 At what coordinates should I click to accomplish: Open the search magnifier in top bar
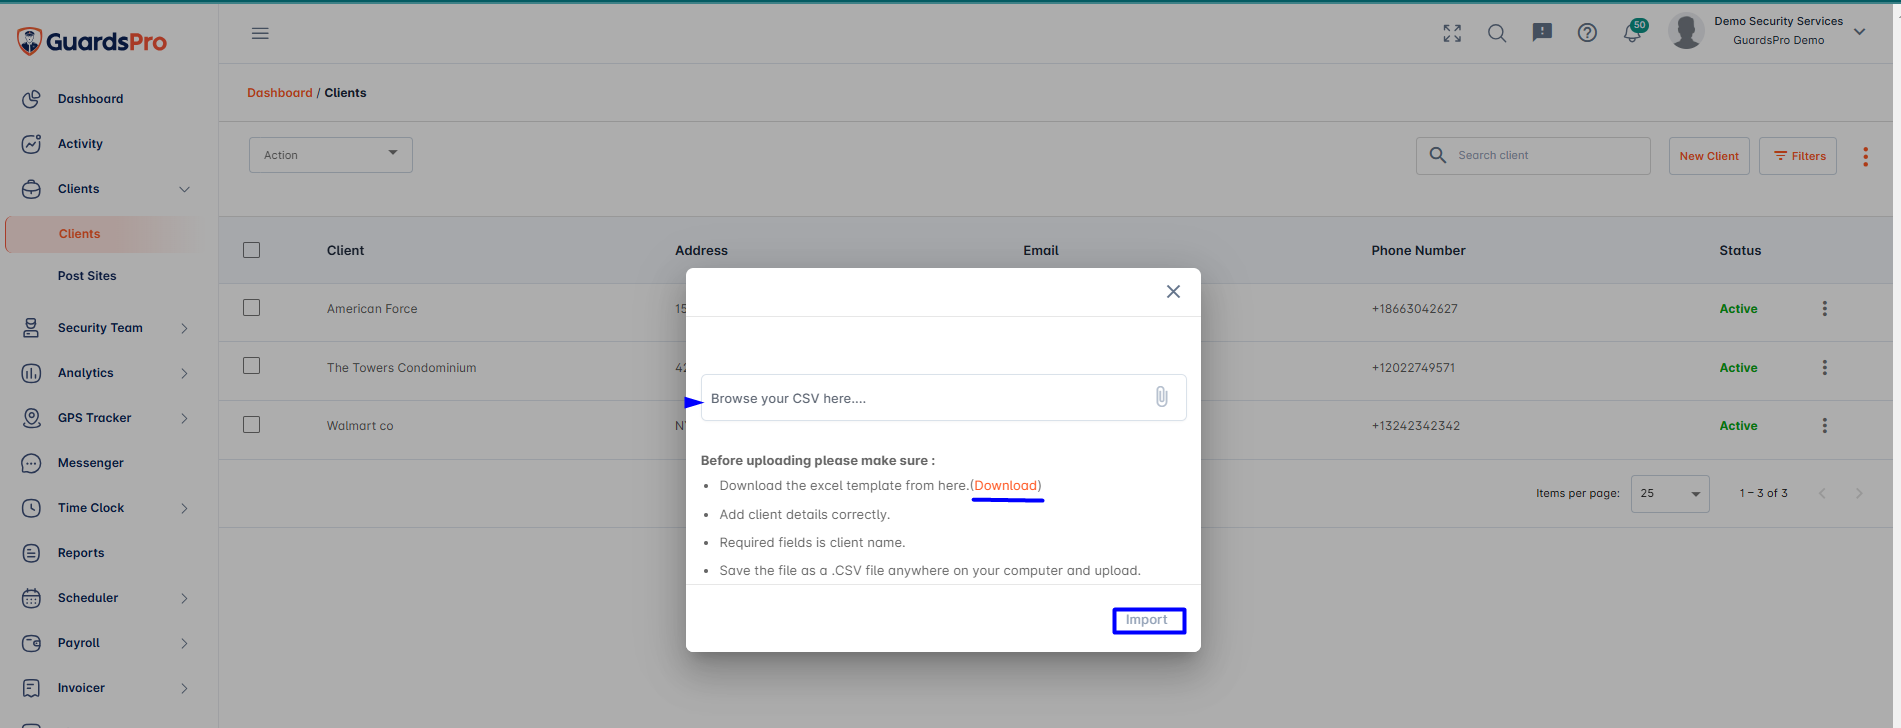point(1497,33)
